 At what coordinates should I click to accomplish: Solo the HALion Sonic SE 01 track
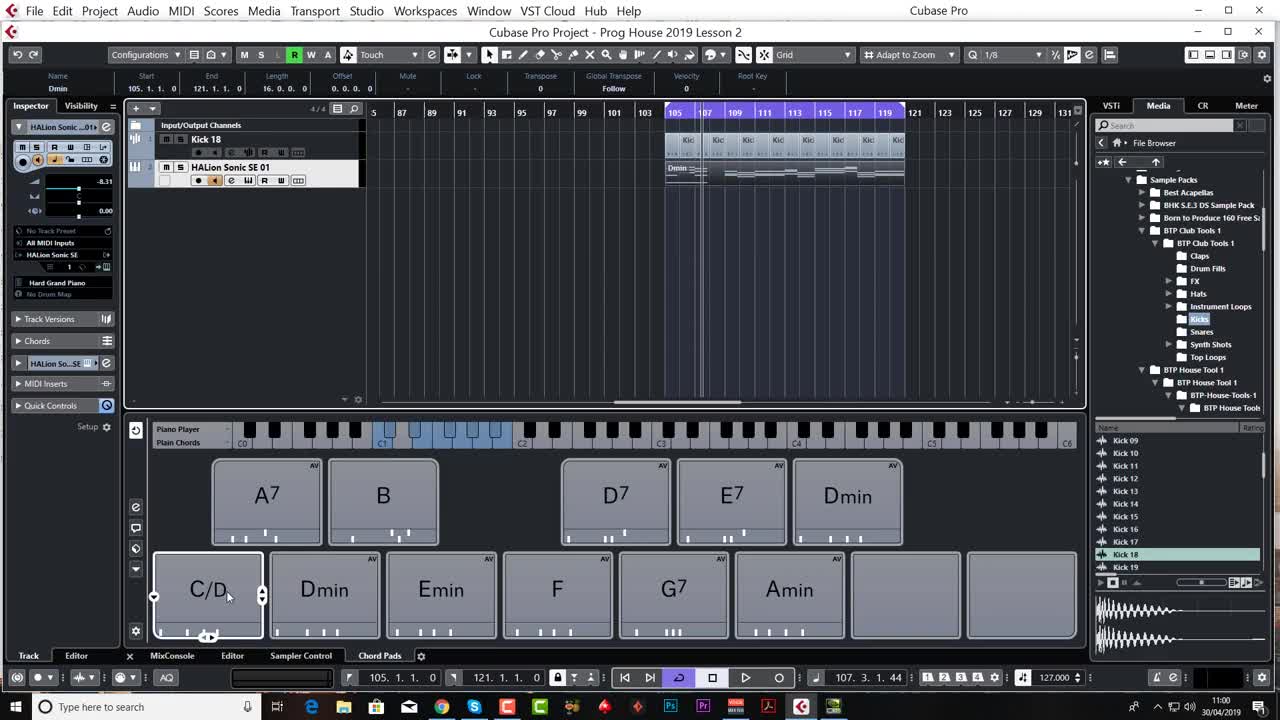click(x=180, y=167)
